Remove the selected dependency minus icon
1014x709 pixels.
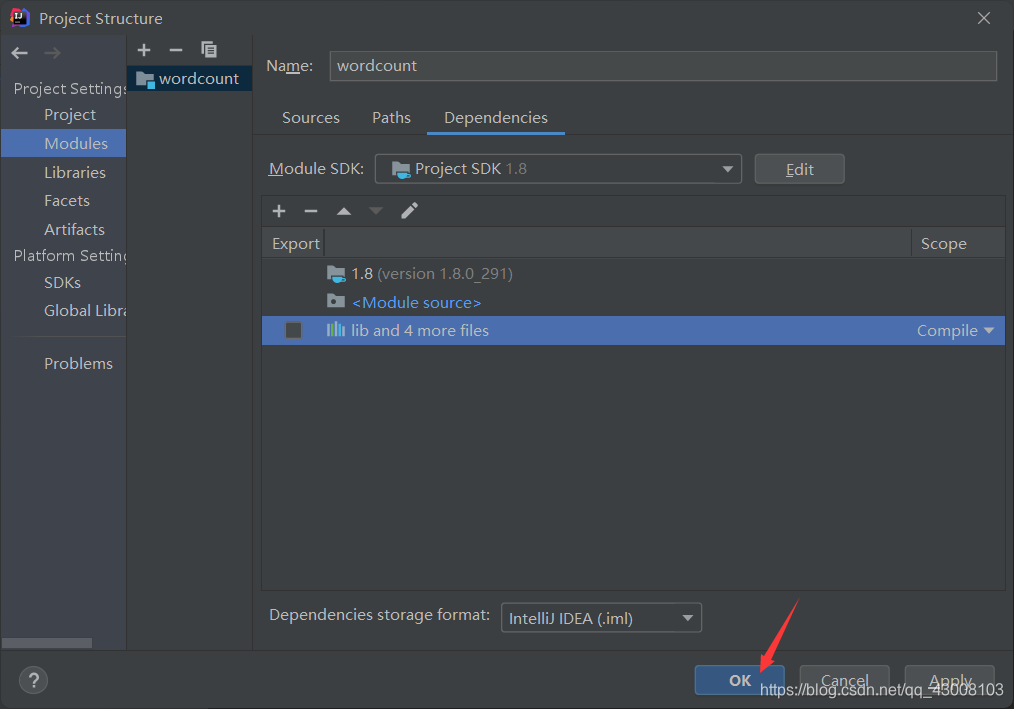(x=311, y=211)
